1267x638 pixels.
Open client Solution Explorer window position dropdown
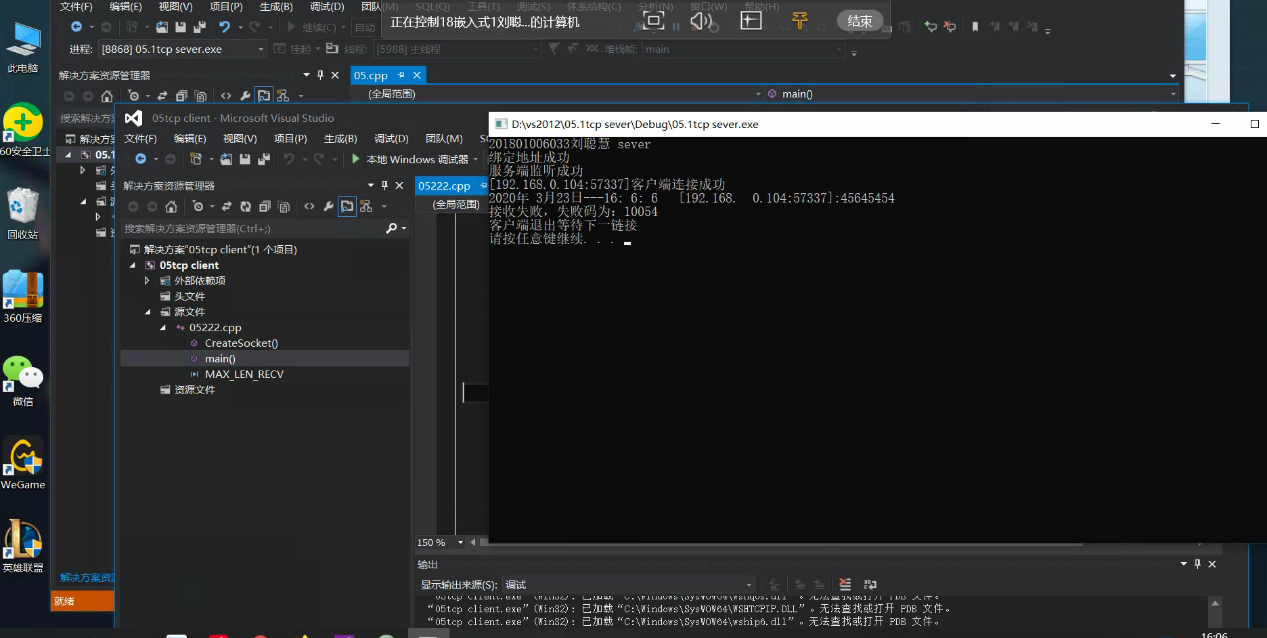(369, 185)
